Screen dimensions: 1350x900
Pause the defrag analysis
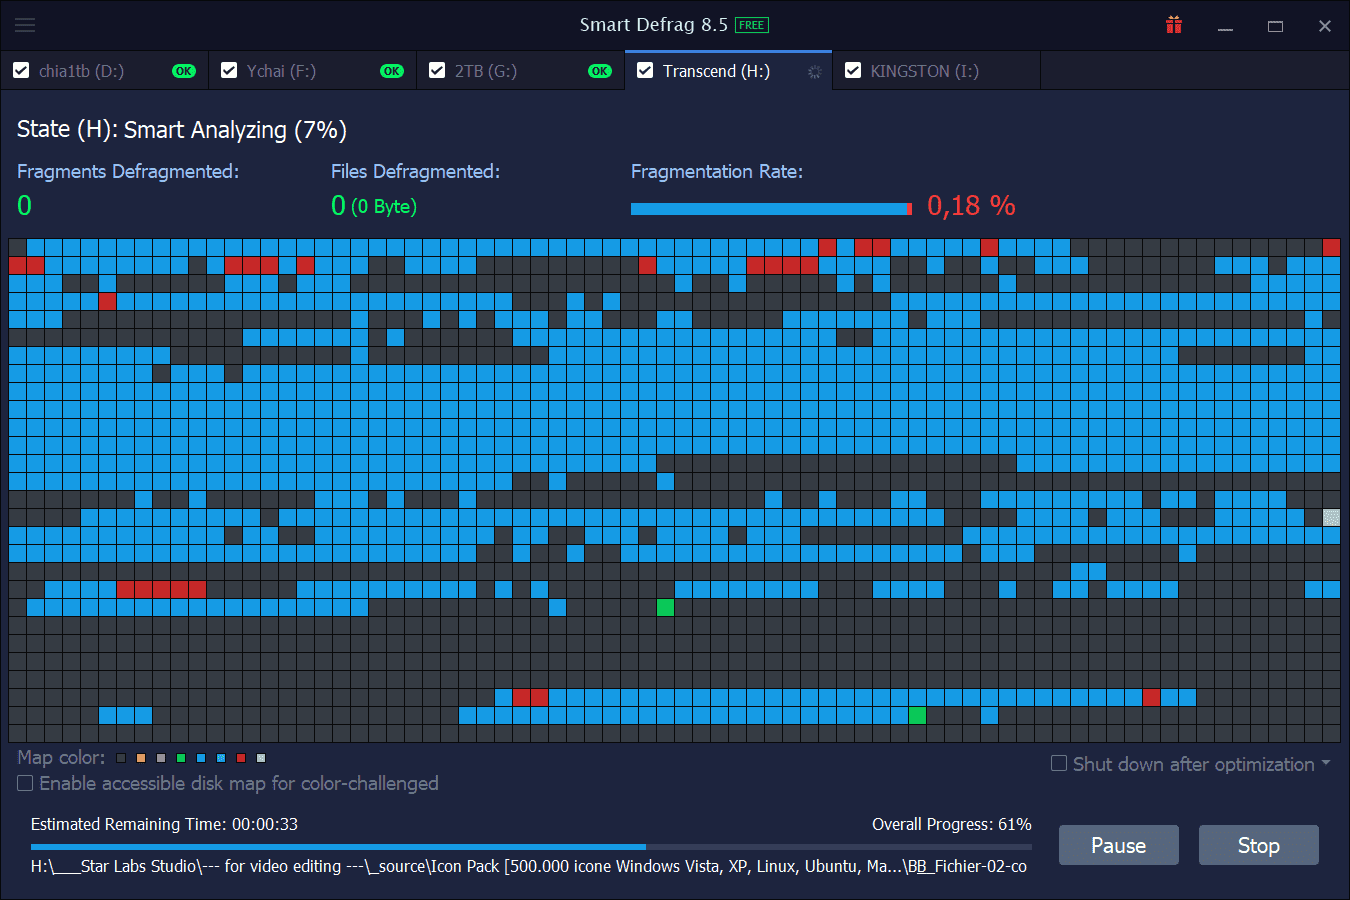1119,845
